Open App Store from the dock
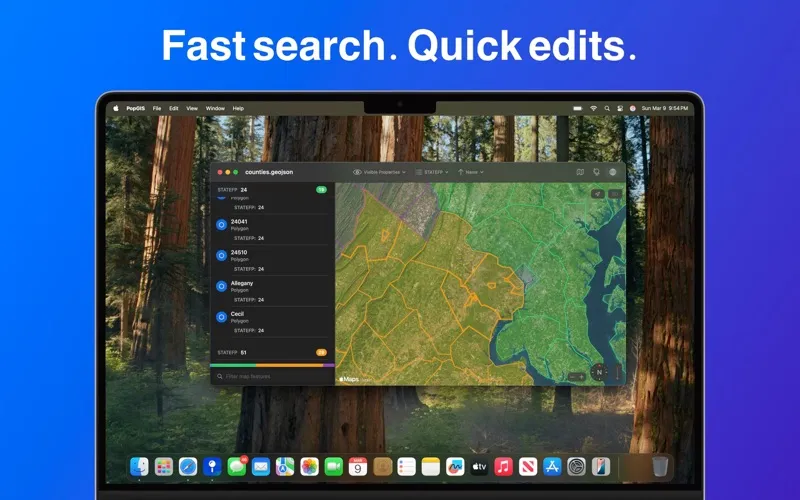Viewport: 800px width, 500px height. 552,466
